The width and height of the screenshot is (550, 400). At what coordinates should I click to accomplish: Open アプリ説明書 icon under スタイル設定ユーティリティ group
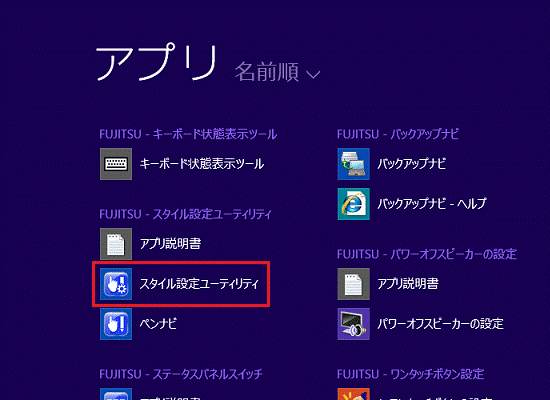[116, 244]
